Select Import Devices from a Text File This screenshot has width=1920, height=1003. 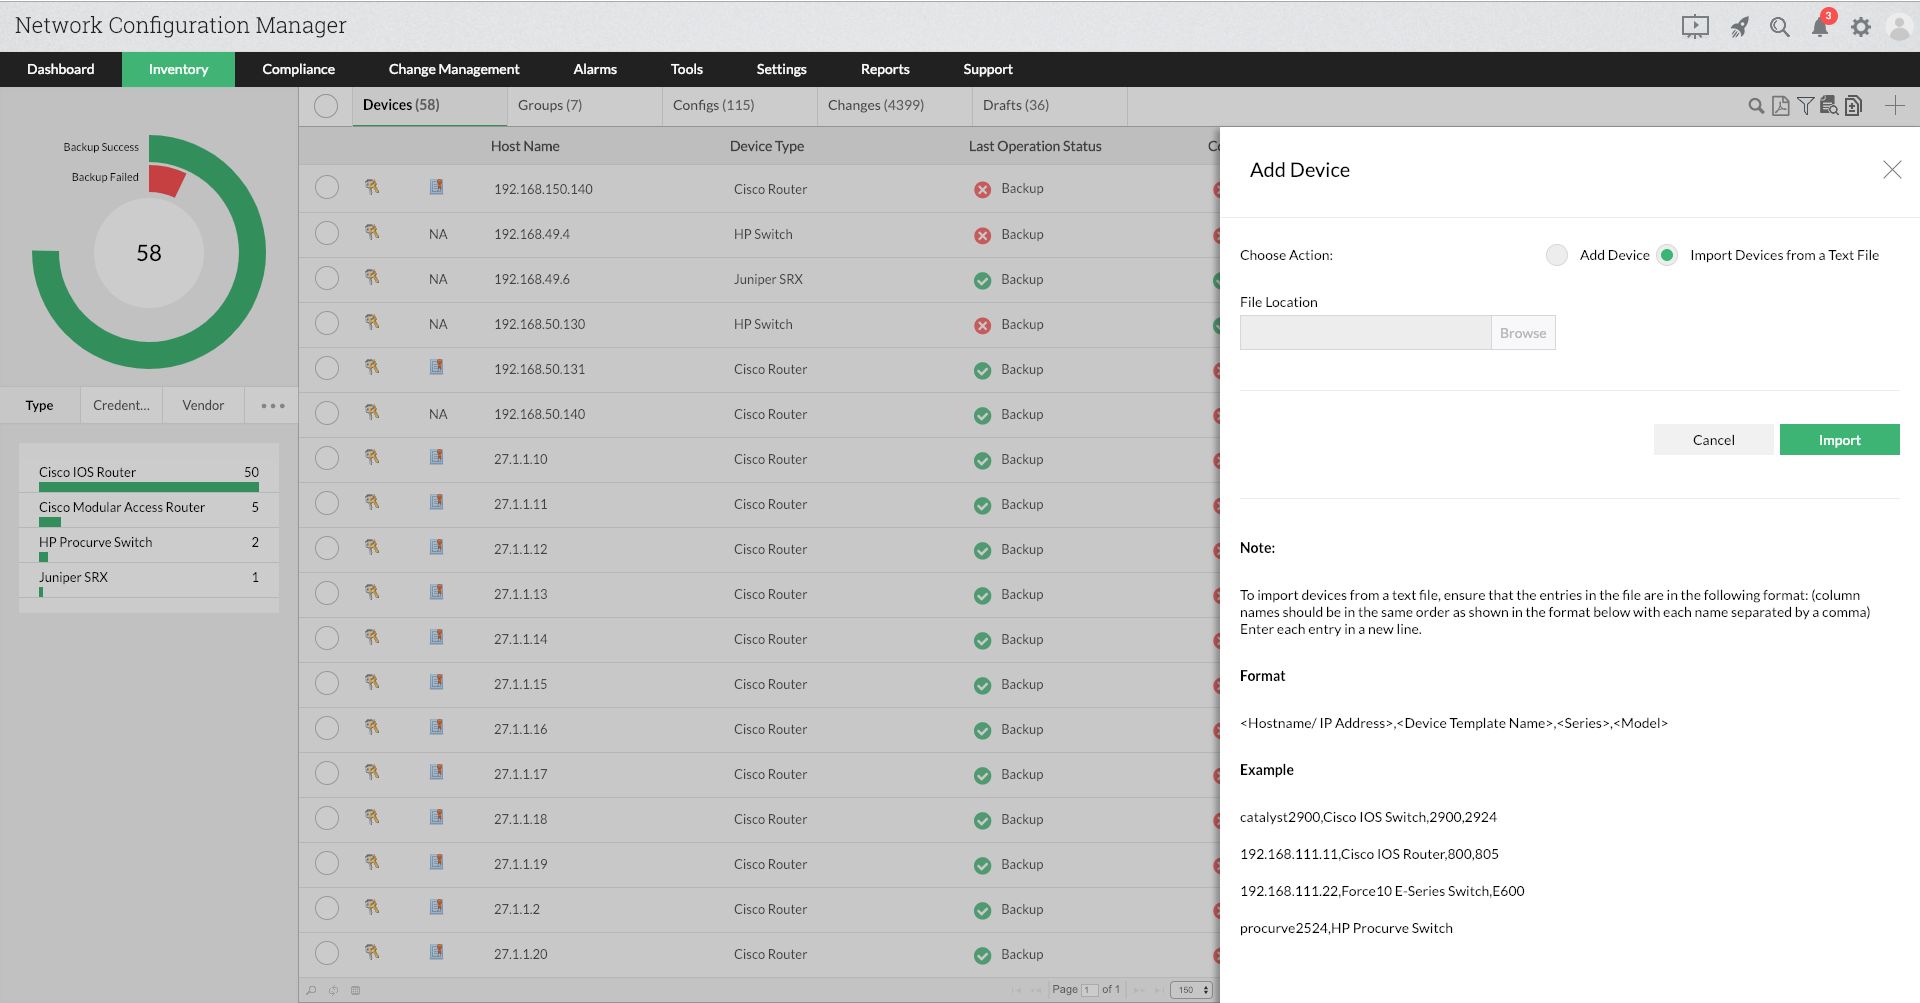point(1667,255)
